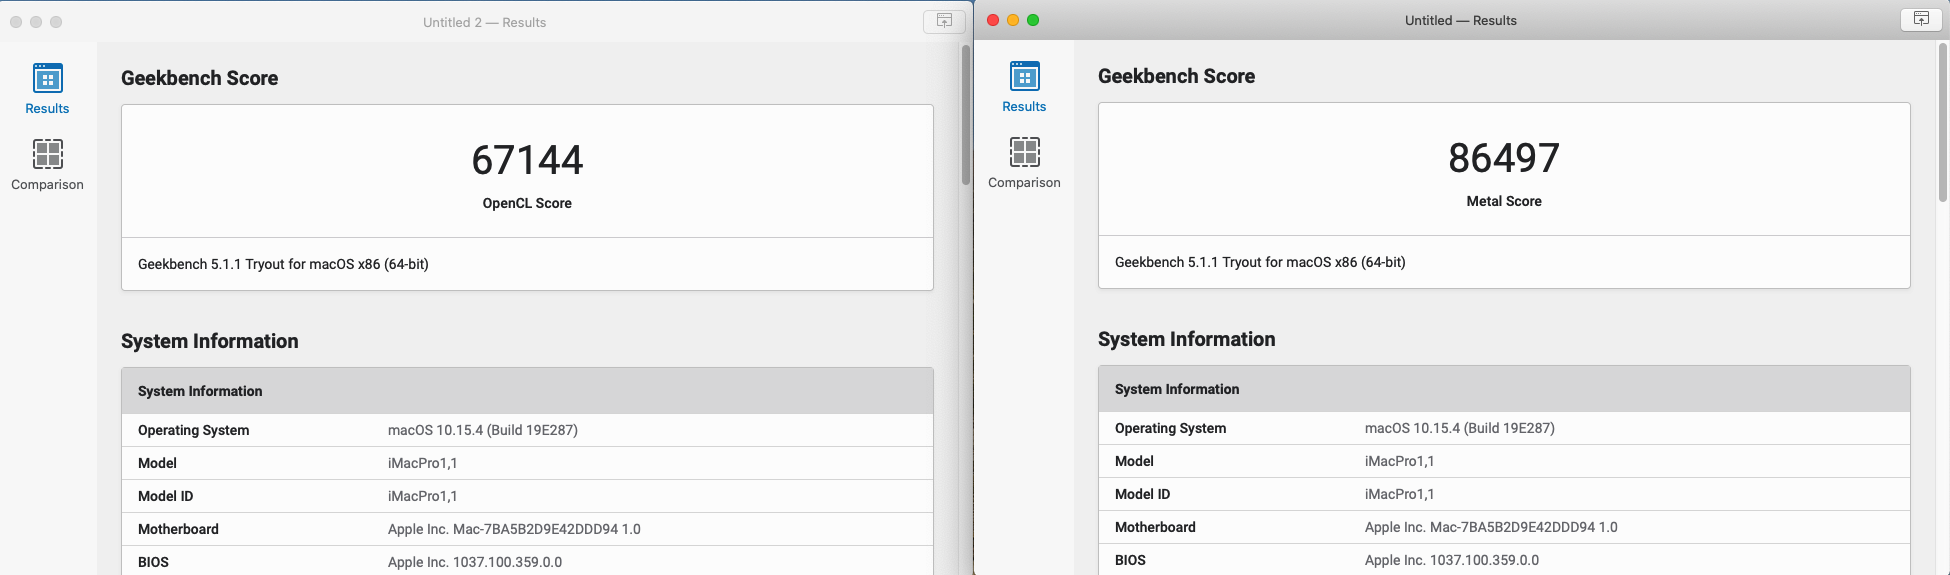Click System Information table header in Untitled window
This screenshot has height=575, width=1950.
(x=1504, y=389)
